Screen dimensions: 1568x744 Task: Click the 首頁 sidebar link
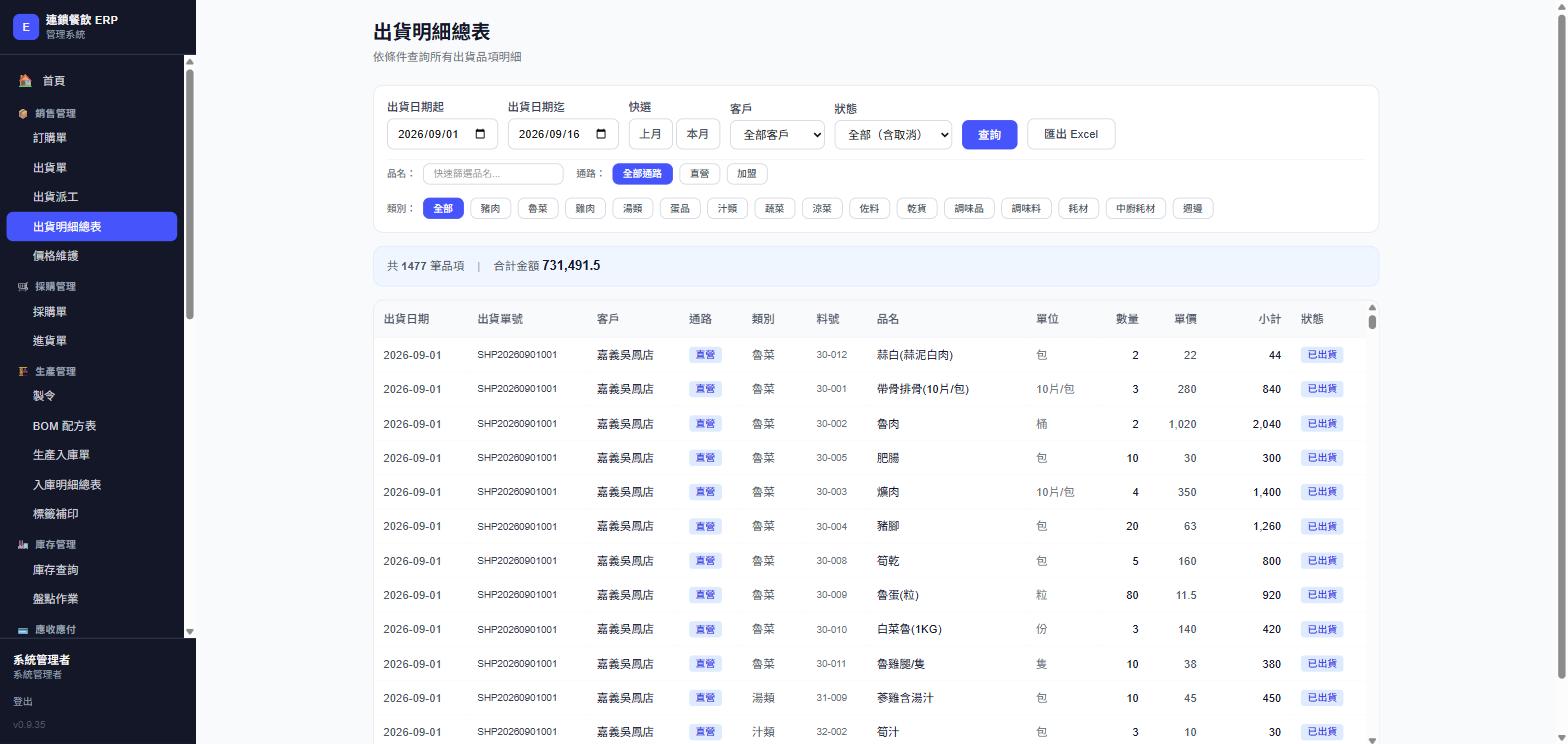pos(92,81)
